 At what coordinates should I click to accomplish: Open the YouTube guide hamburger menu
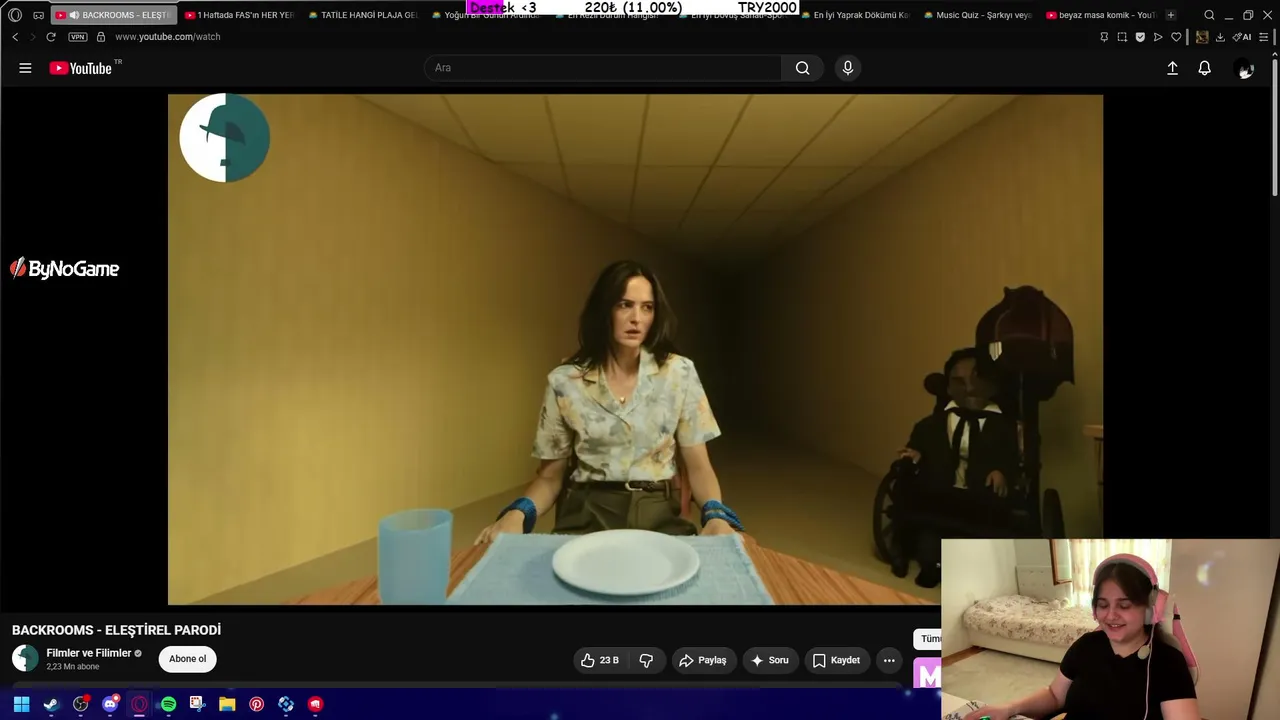(25, 68)
